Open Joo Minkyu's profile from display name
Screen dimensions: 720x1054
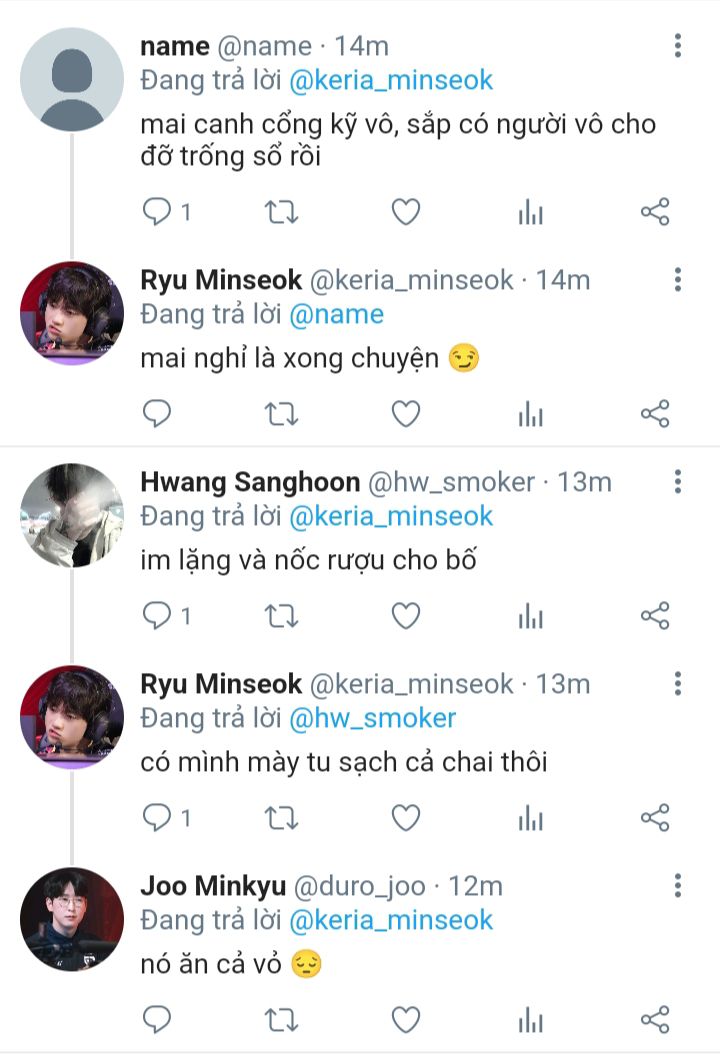(213, 886)
